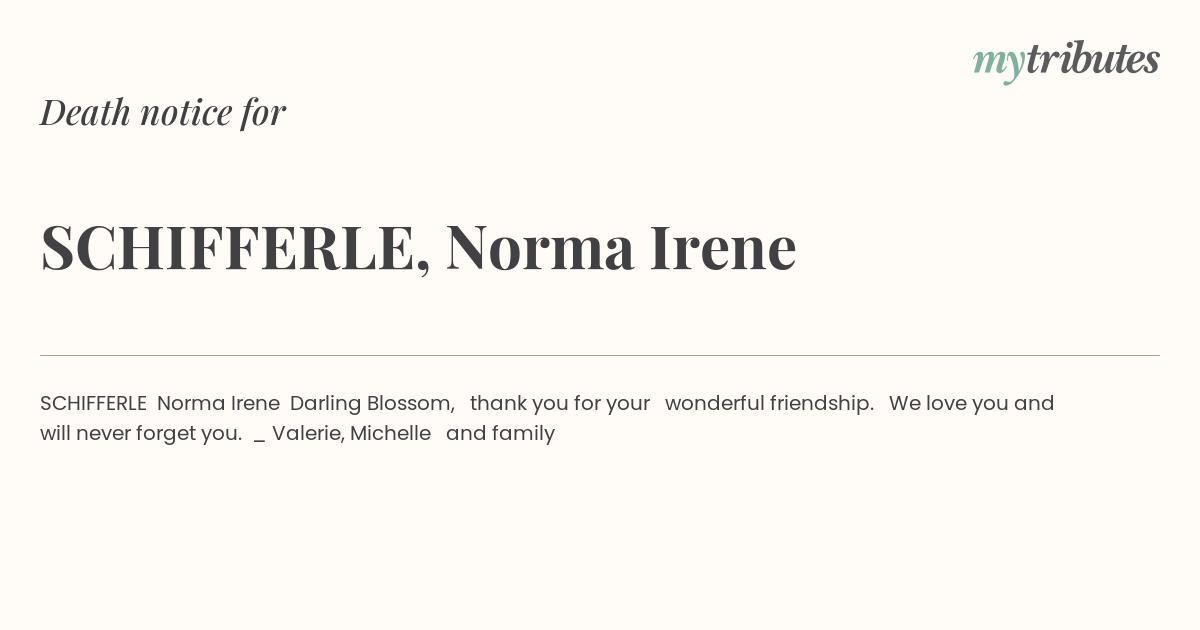
Task: Click the phrase "will never forget you."
Action: pyautogui.click(x=141, y=434)
